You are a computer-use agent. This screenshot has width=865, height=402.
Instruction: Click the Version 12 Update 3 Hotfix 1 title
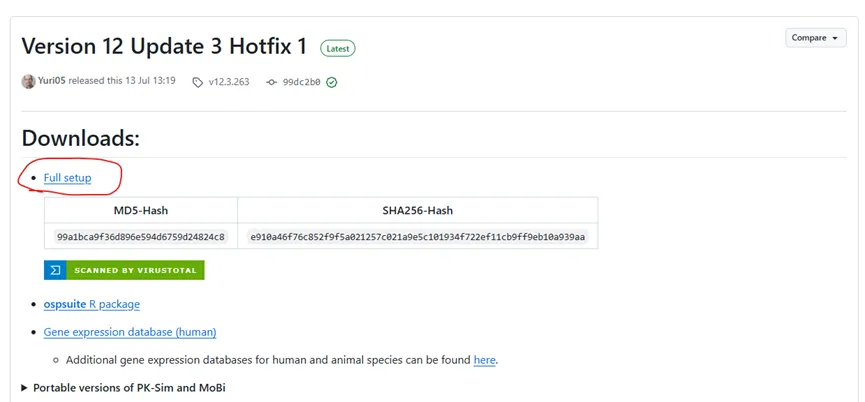point(164,46)
